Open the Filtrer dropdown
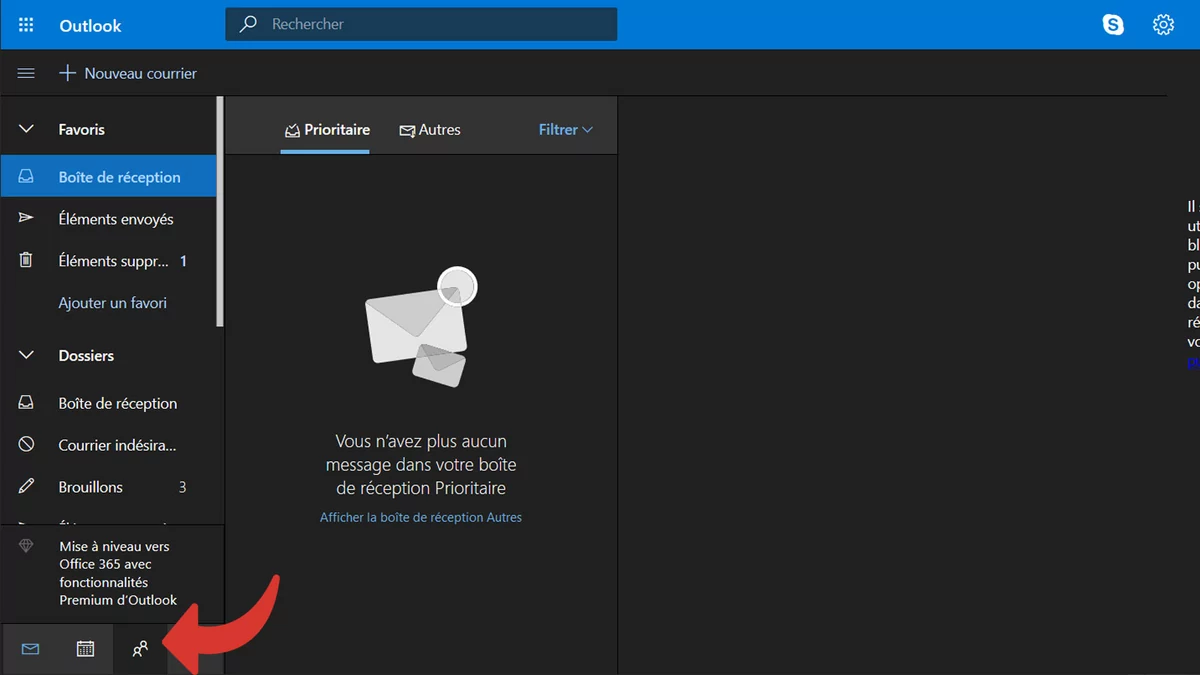The height and width of the screenshot is (675, 1200). (565, 129)
